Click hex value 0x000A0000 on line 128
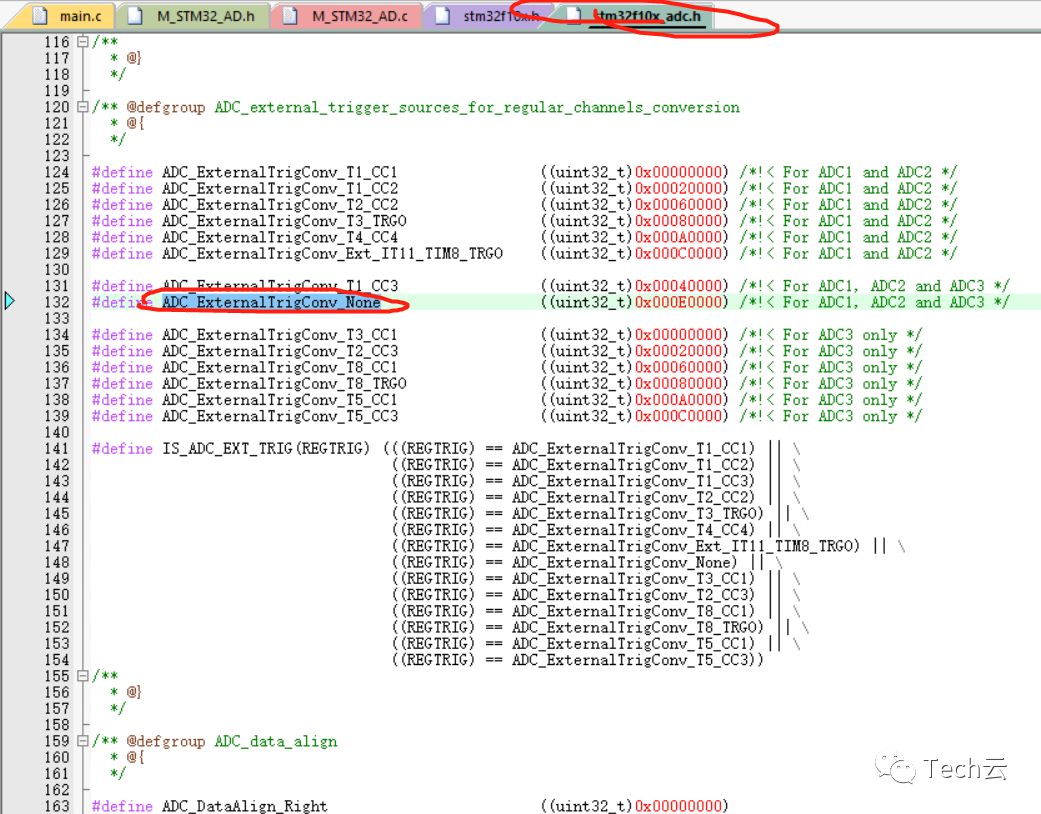Viewport: 1041px width, 814px height. pos(678,237)
